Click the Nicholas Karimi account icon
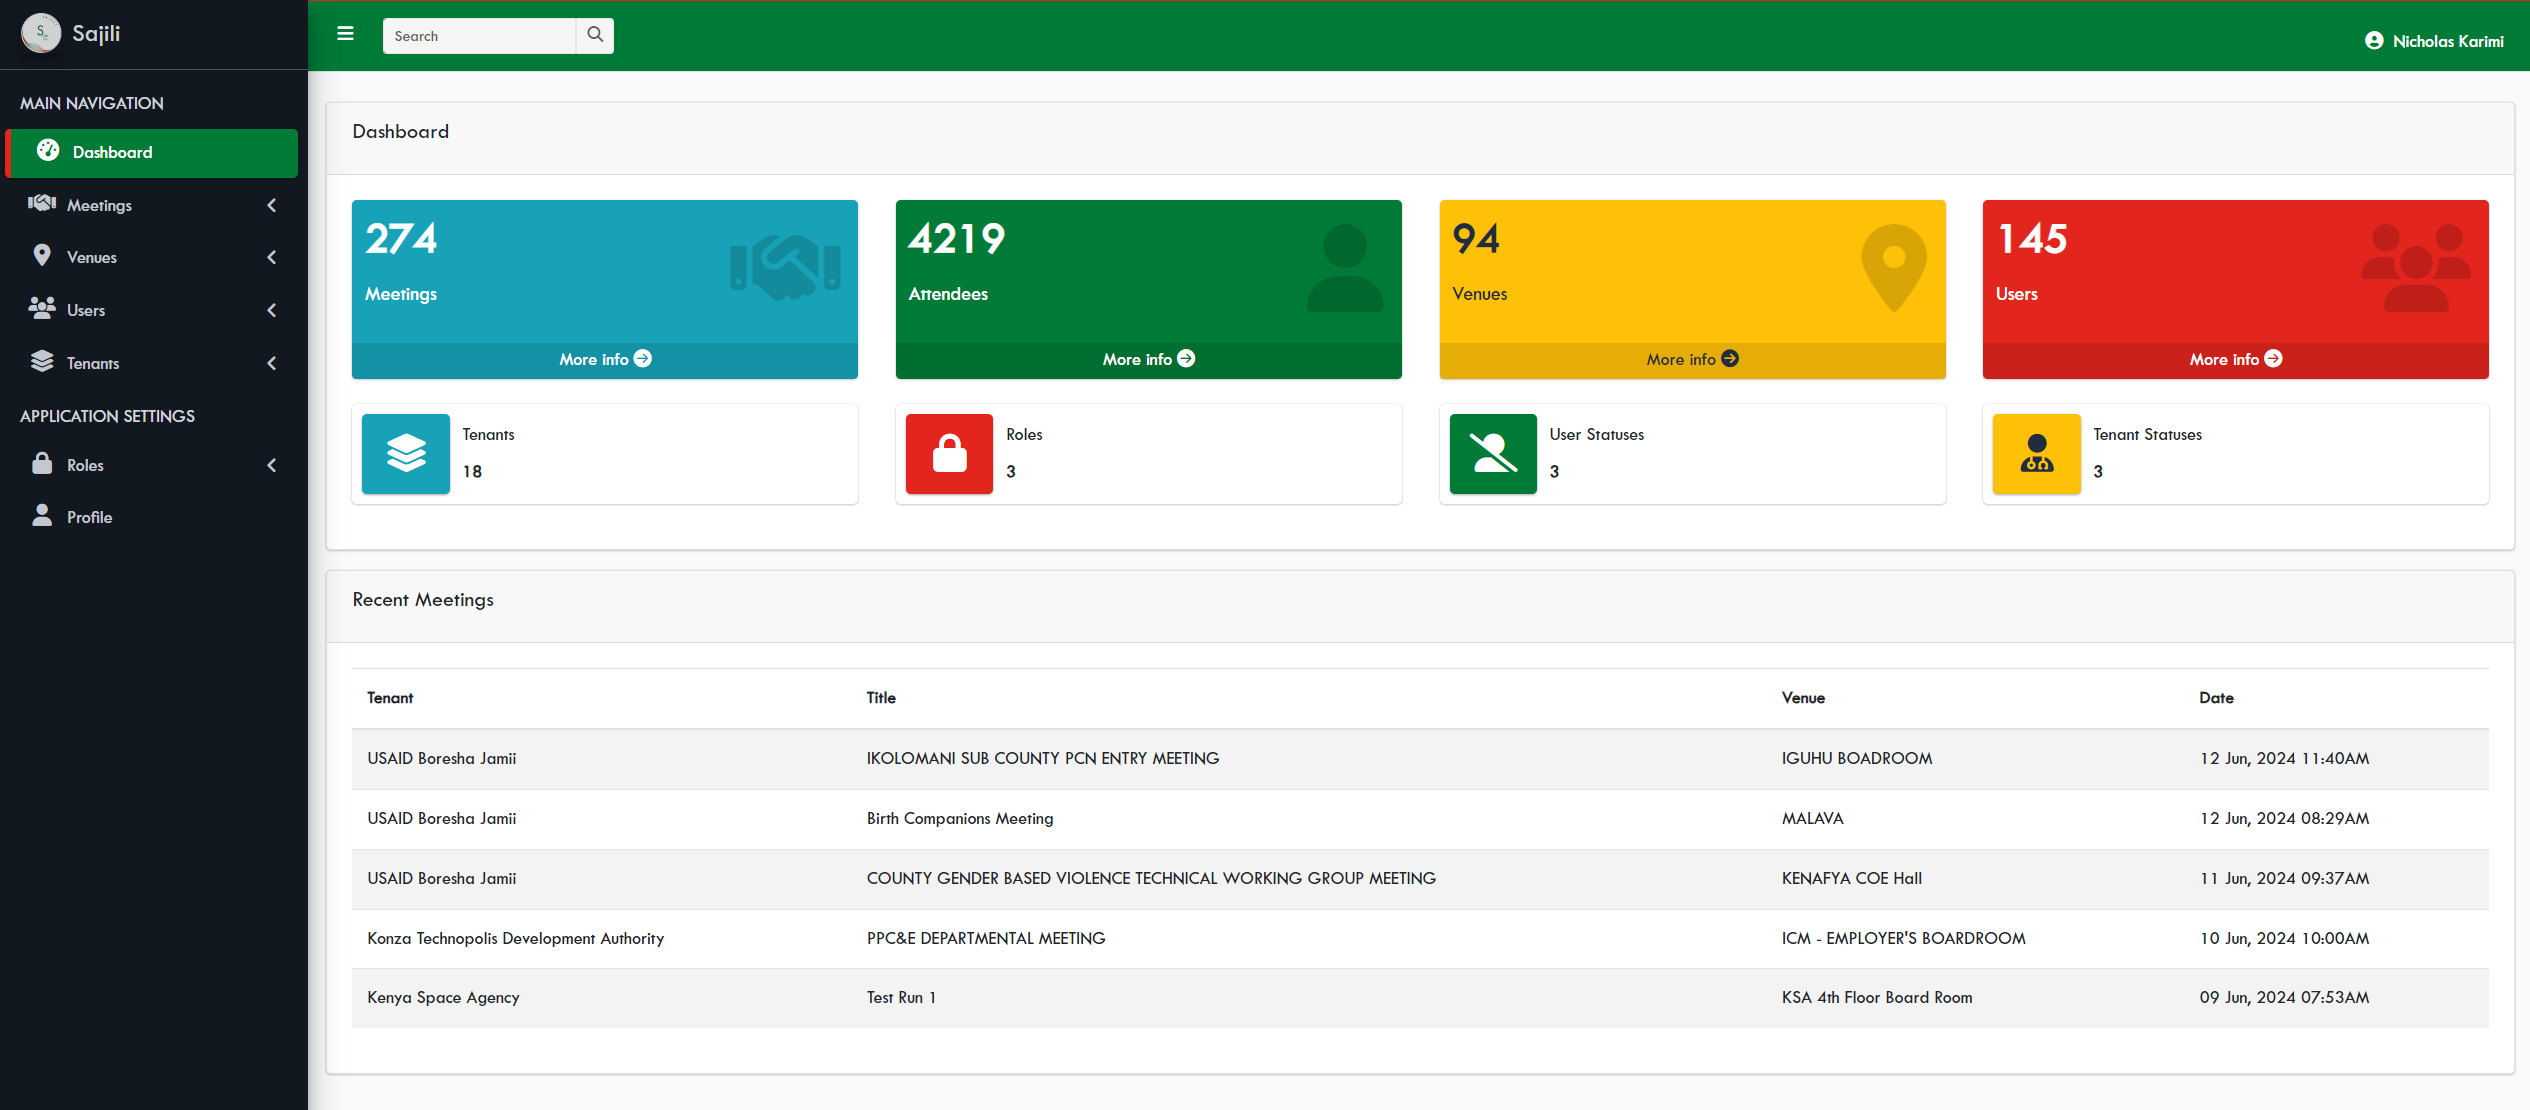Viewport: 2530px width, 1110px height. (x=2375, y=40)
